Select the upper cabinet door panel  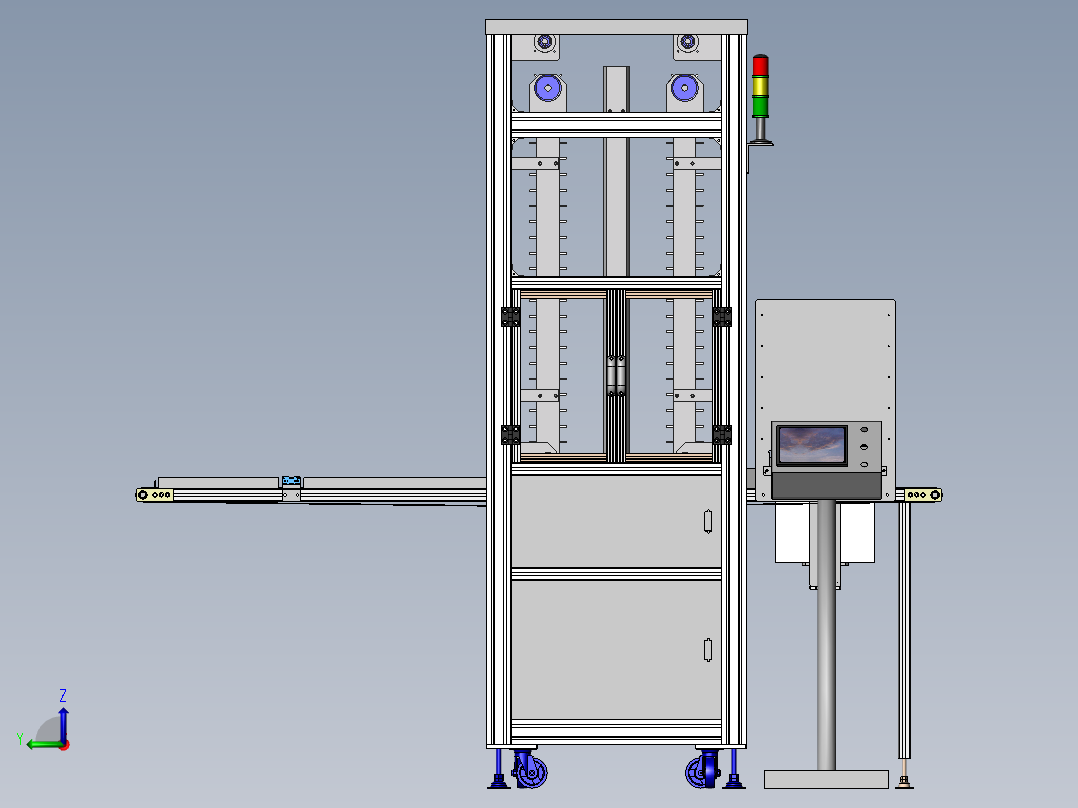616,521
